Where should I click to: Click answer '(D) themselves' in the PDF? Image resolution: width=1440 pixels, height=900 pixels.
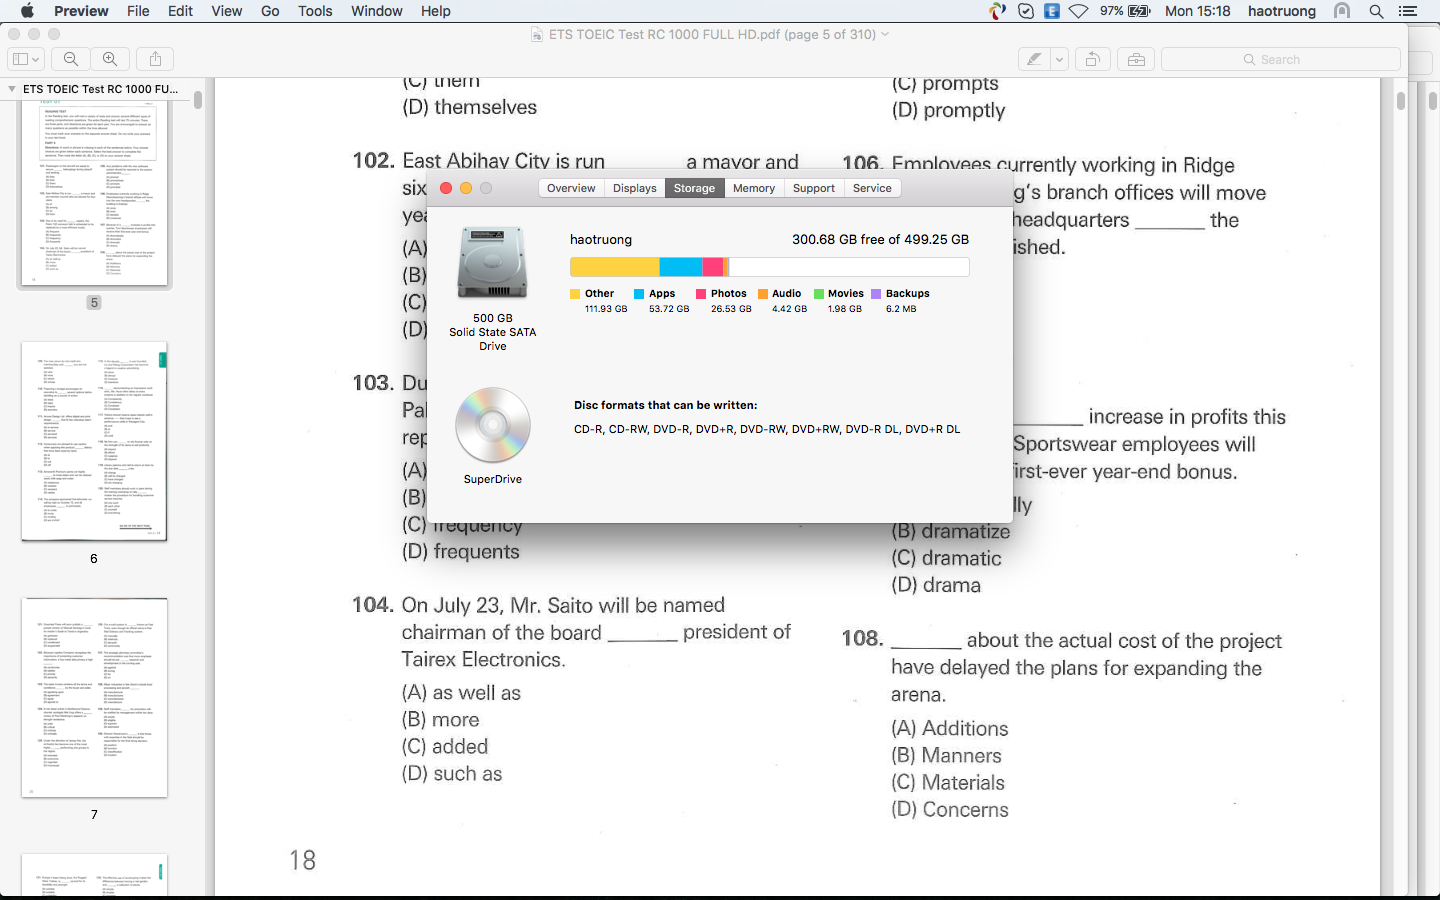(x=469, y=107)
